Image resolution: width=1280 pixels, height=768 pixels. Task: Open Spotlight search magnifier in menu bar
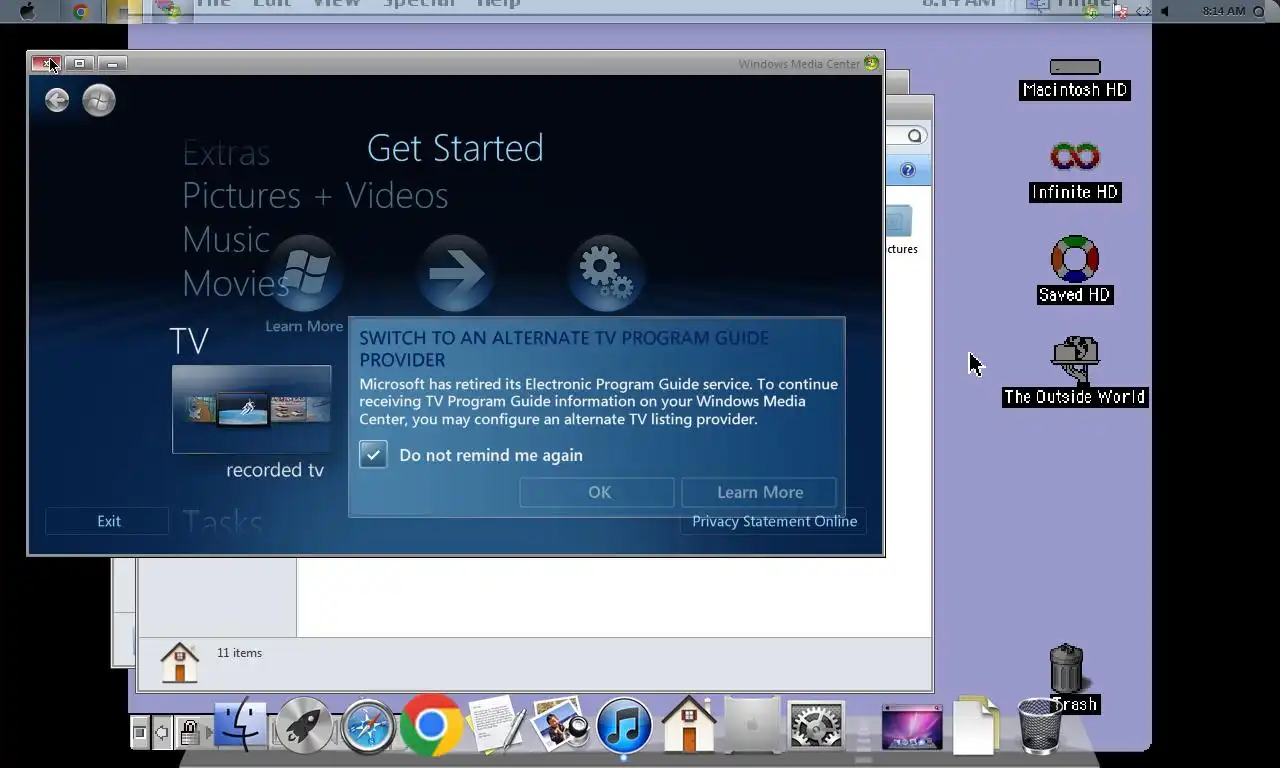point(1258,11)
